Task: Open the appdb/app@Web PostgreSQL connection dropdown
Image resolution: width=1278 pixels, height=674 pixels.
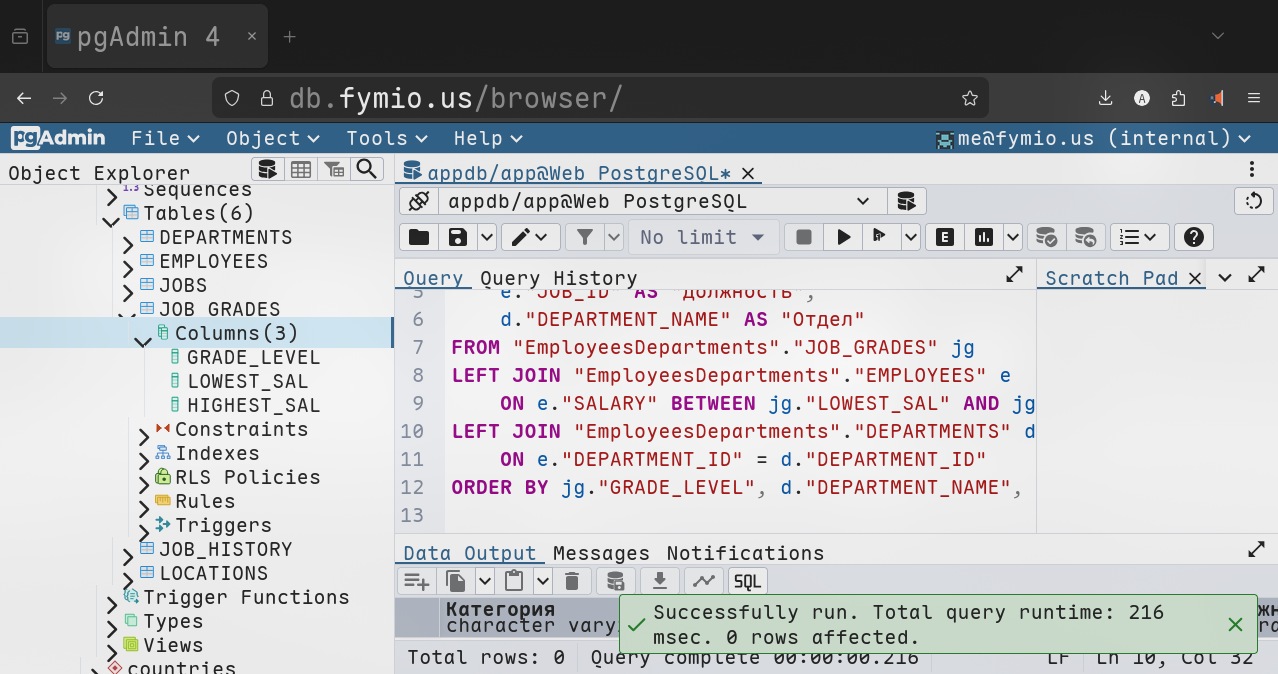Action: tap(660, 201)
